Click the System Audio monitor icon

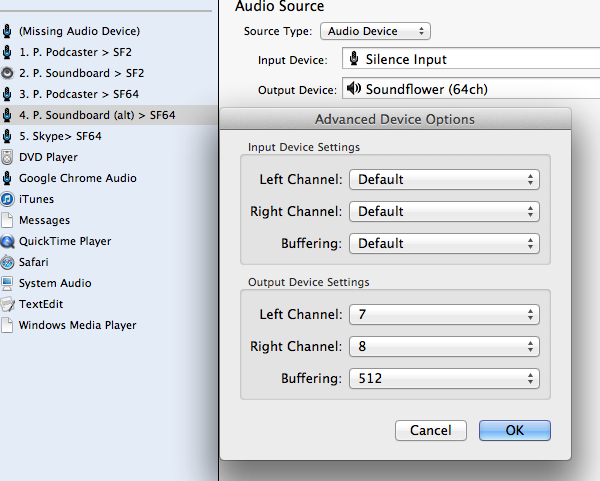coord(7,284)
